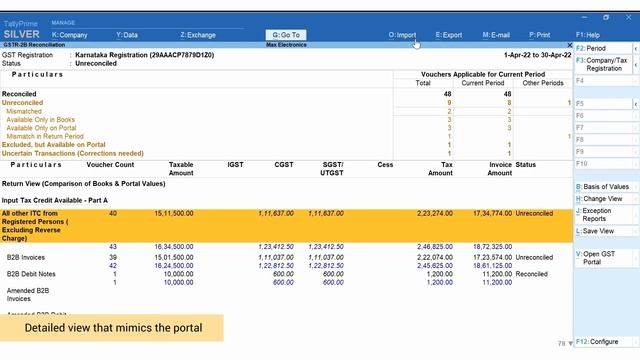Select highlighted All other ITC row
Screen dimensions: 640x360
pos(287,226)
